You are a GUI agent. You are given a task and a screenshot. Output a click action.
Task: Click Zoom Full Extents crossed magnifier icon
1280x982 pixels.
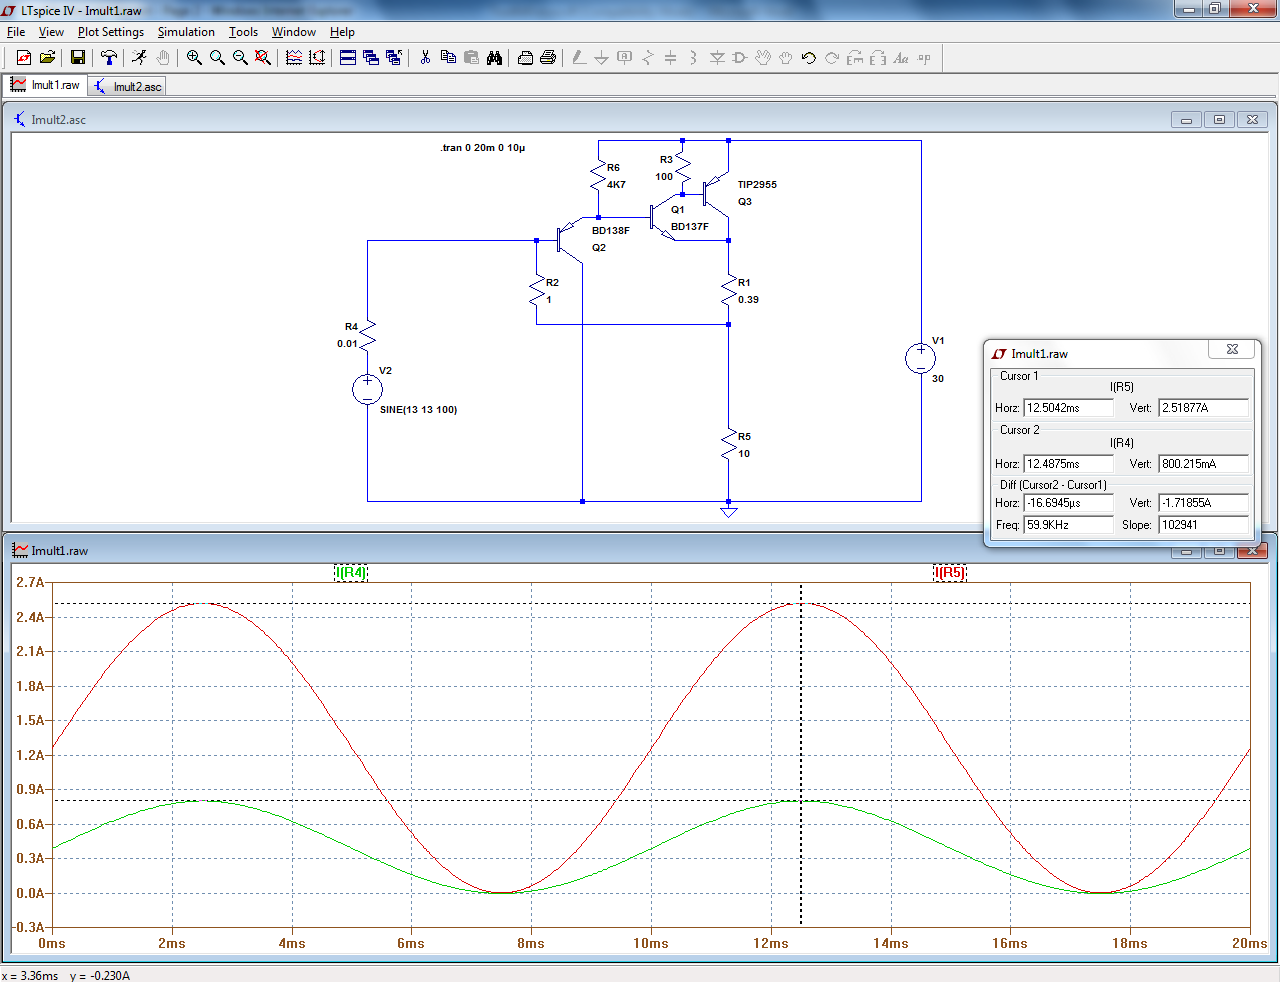(x=263, y=58)
